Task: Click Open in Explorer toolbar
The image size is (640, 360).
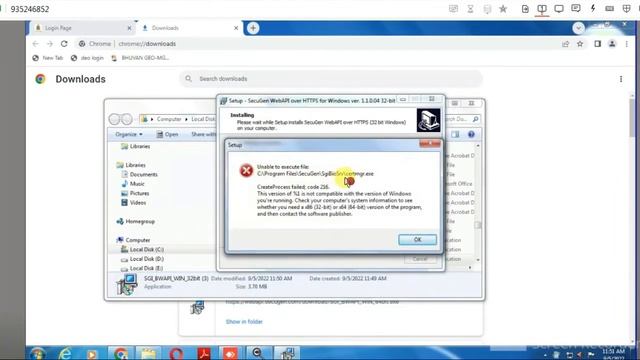Action: tap(168, 134)
